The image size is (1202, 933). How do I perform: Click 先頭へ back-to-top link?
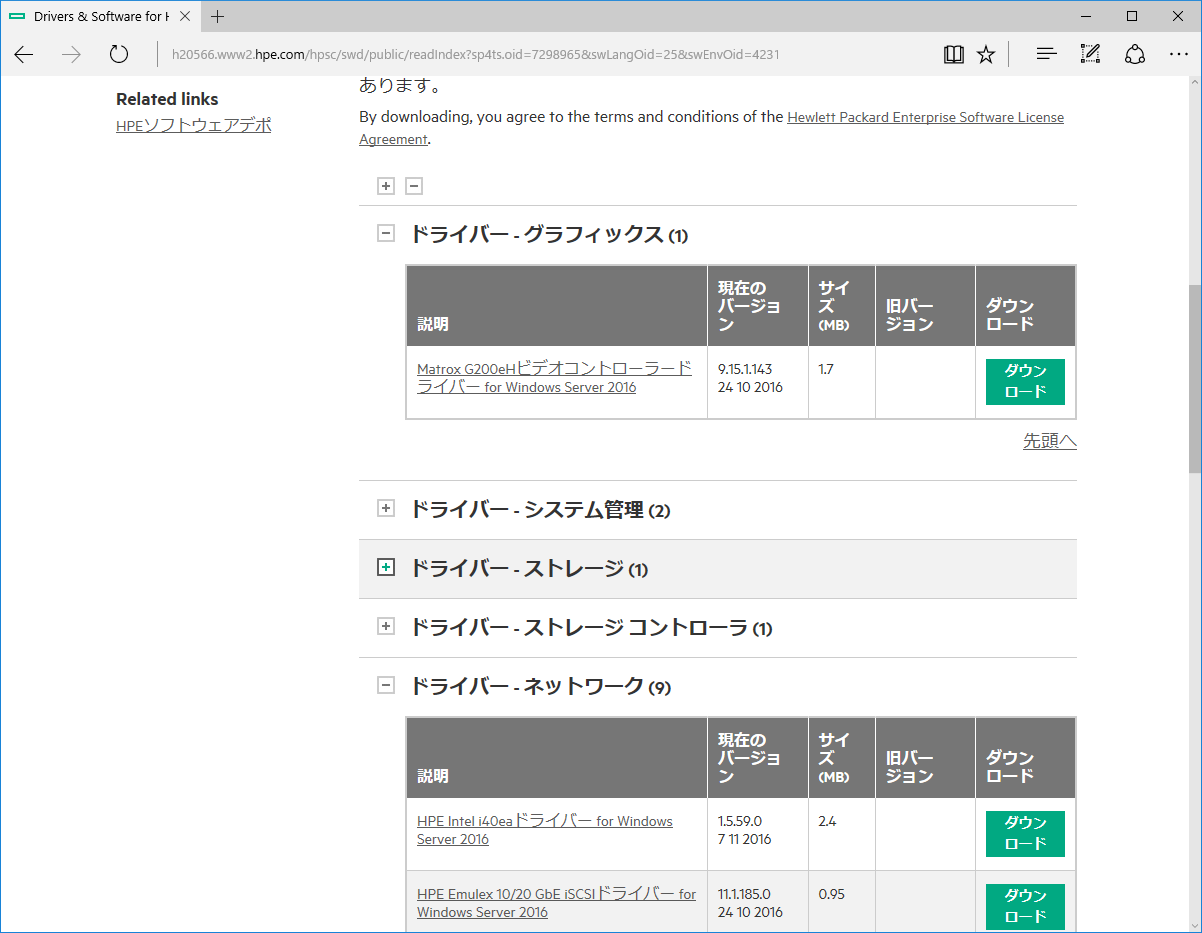[1050, 441]
